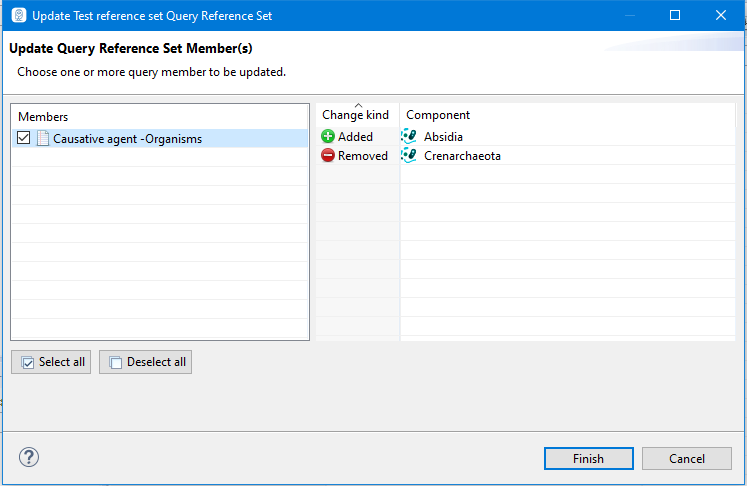Open the help question mark icon

coord(28,458)
